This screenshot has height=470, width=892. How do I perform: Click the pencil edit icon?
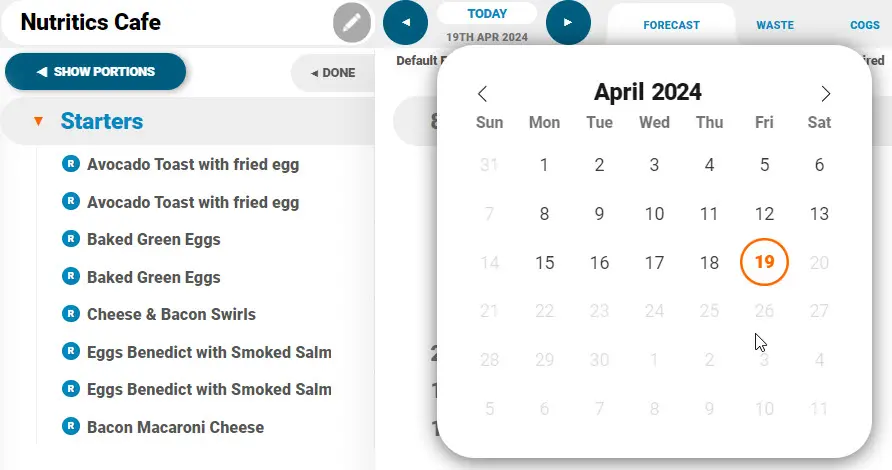tap(351, 23)
